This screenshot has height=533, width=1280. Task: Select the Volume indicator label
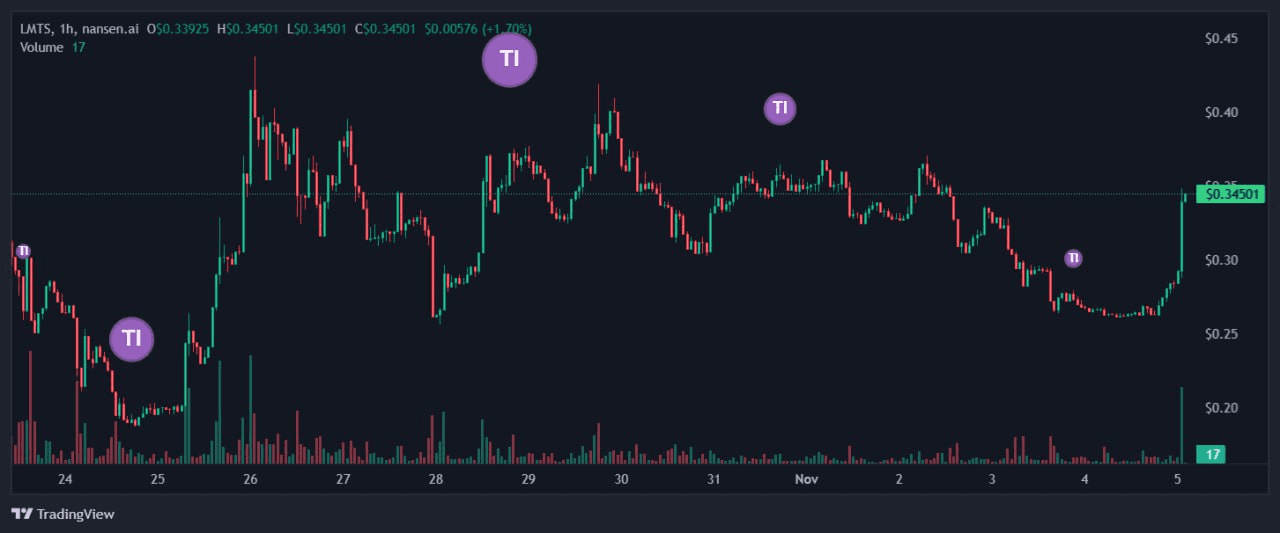coord(42,47)
